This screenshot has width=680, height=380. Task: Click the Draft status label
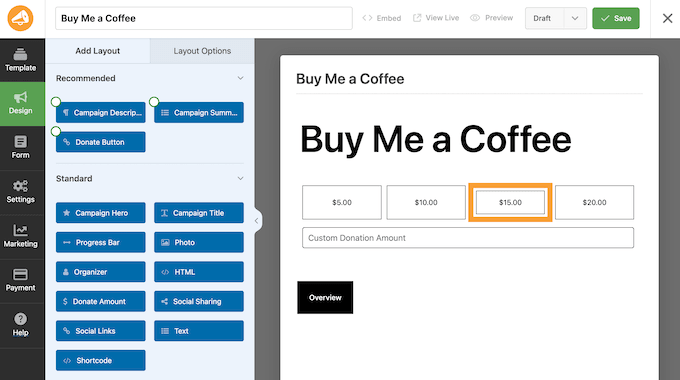click(x=542, y=18)
